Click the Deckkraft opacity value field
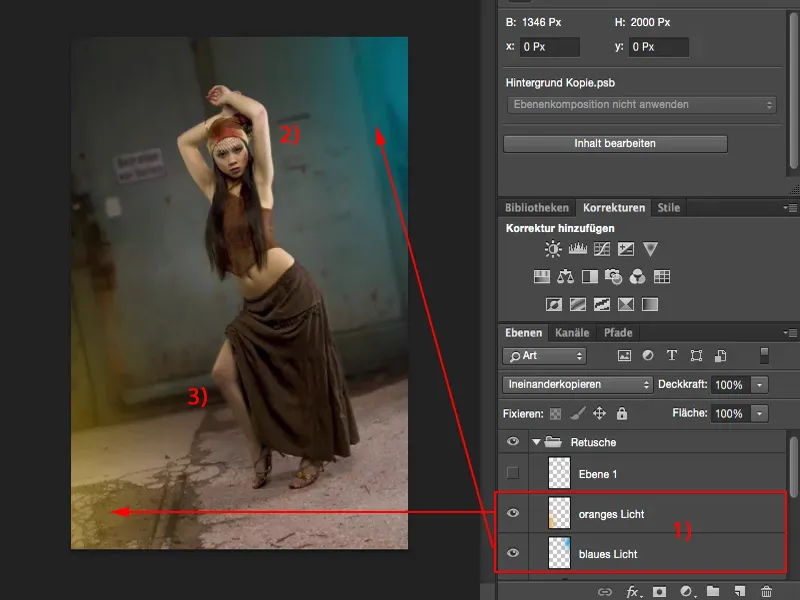This screenshot has height=600, width=800. pyautogui.click(x=730, y=385)
